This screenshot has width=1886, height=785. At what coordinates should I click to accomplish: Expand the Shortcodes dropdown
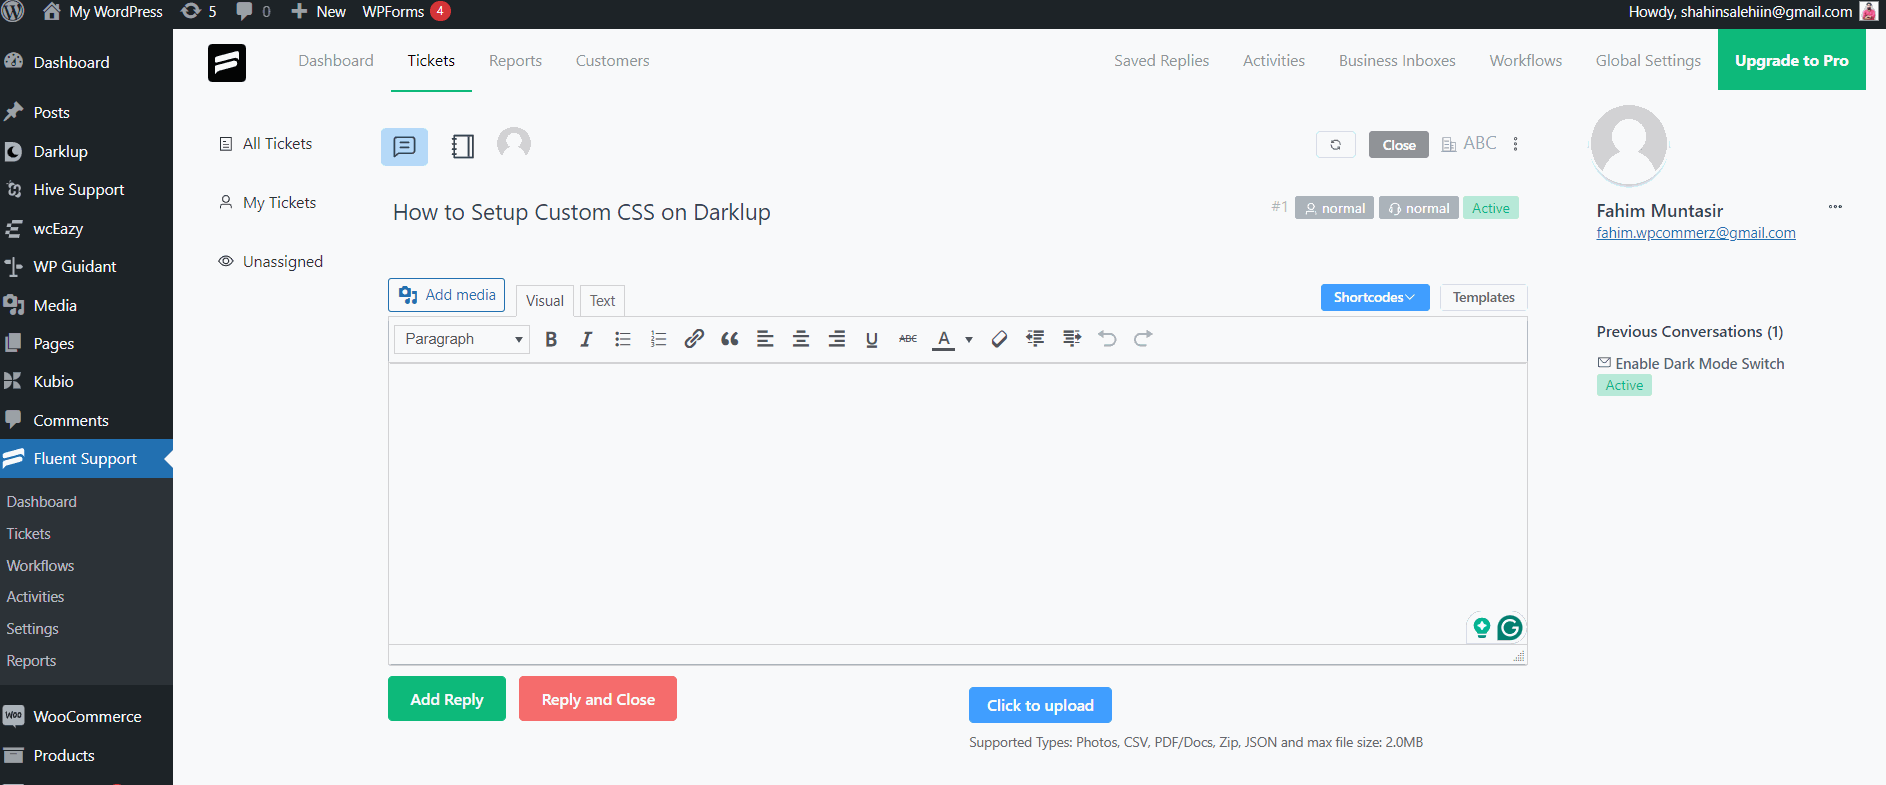(x=1375, y=297)
